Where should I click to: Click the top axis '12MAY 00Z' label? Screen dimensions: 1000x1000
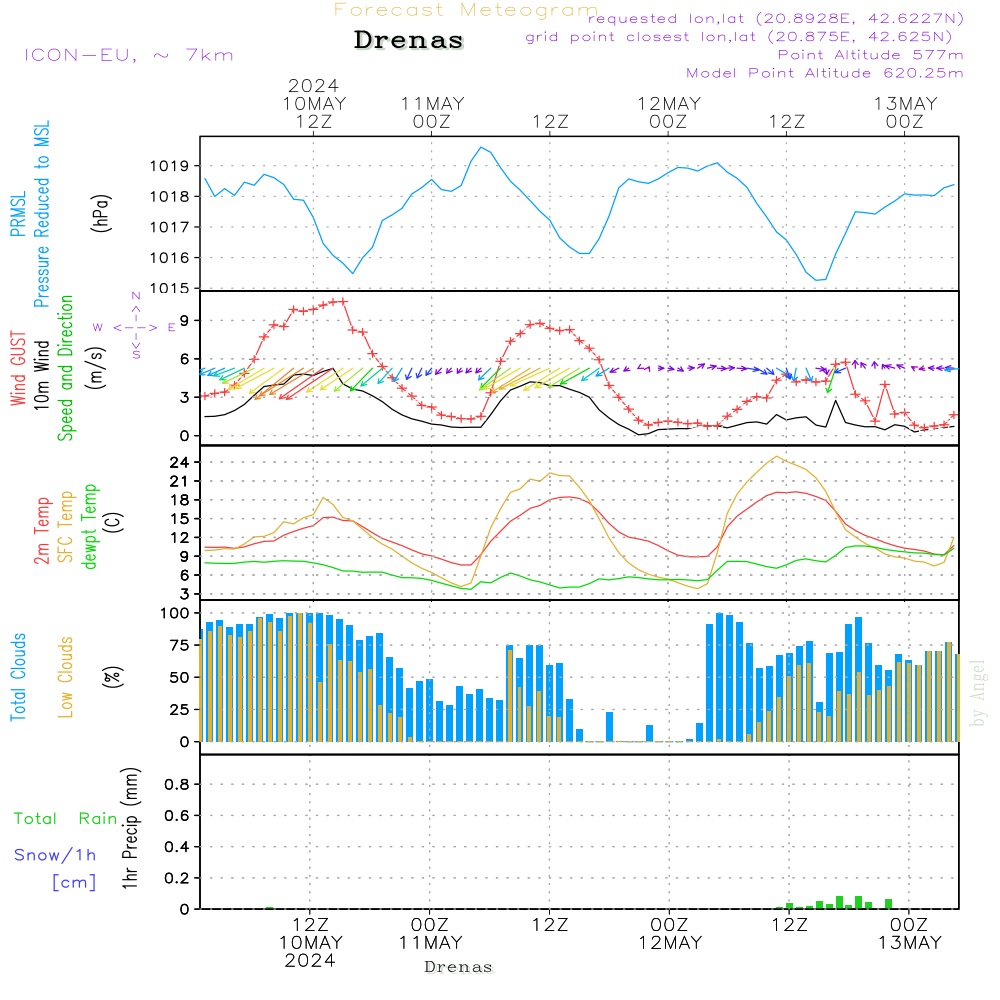pos(669,112)
